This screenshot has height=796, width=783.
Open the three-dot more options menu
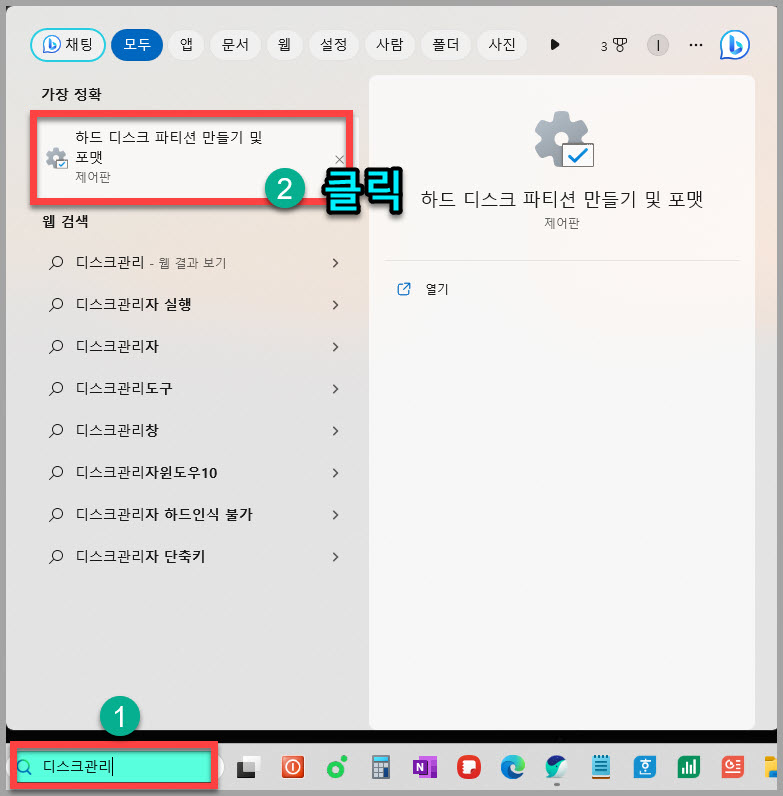(x=696, y=45)
